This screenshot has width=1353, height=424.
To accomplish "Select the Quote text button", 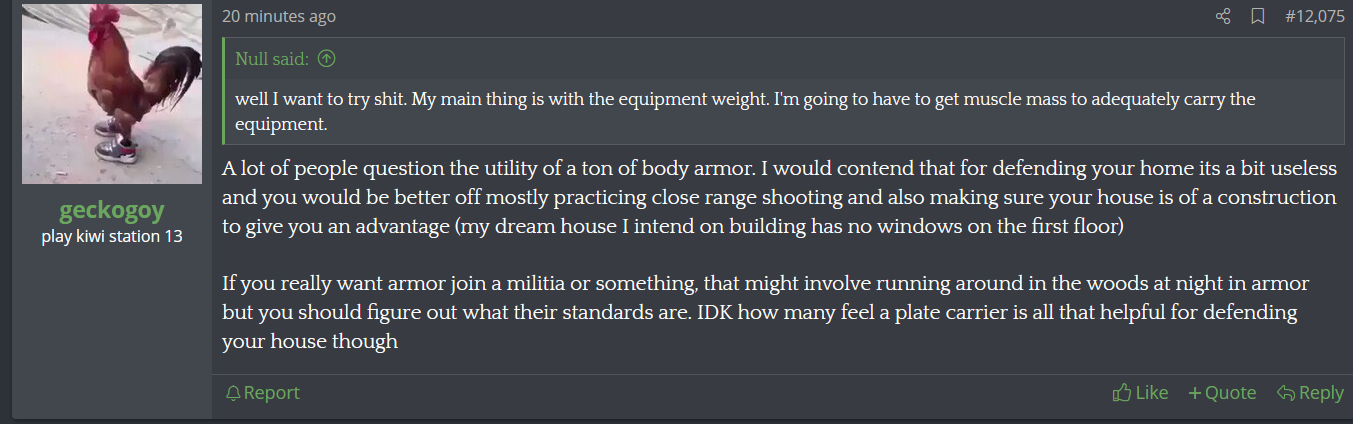I will click(1230, 393).
